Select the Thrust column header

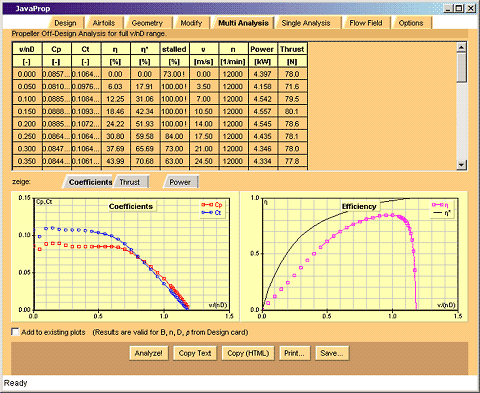292,49
